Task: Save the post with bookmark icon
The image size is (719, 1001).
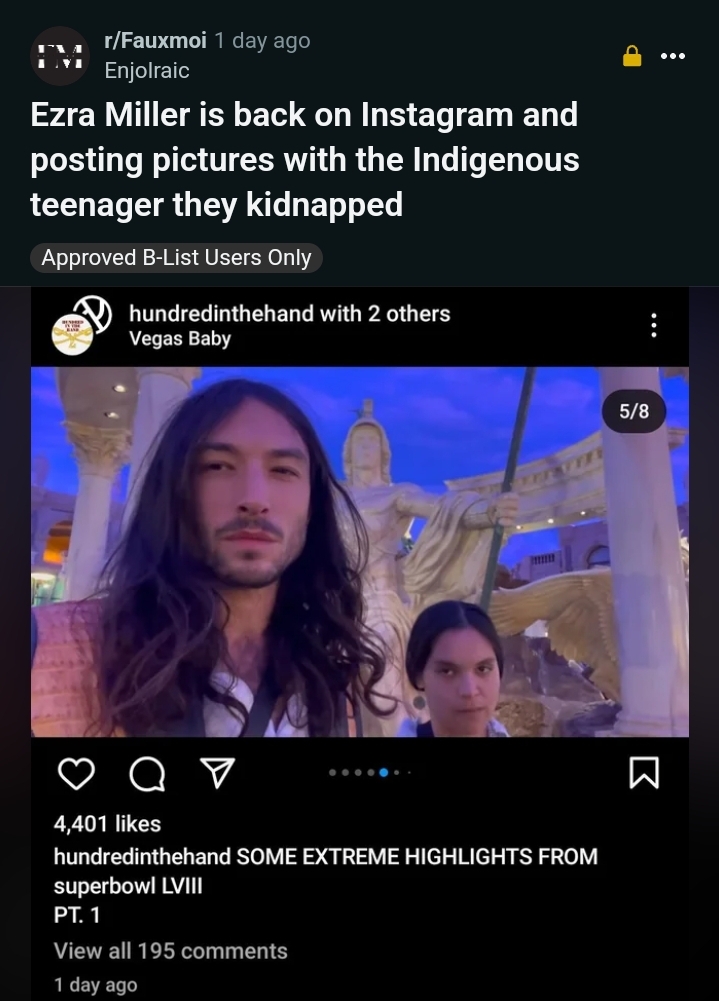Action: [644, 773]
